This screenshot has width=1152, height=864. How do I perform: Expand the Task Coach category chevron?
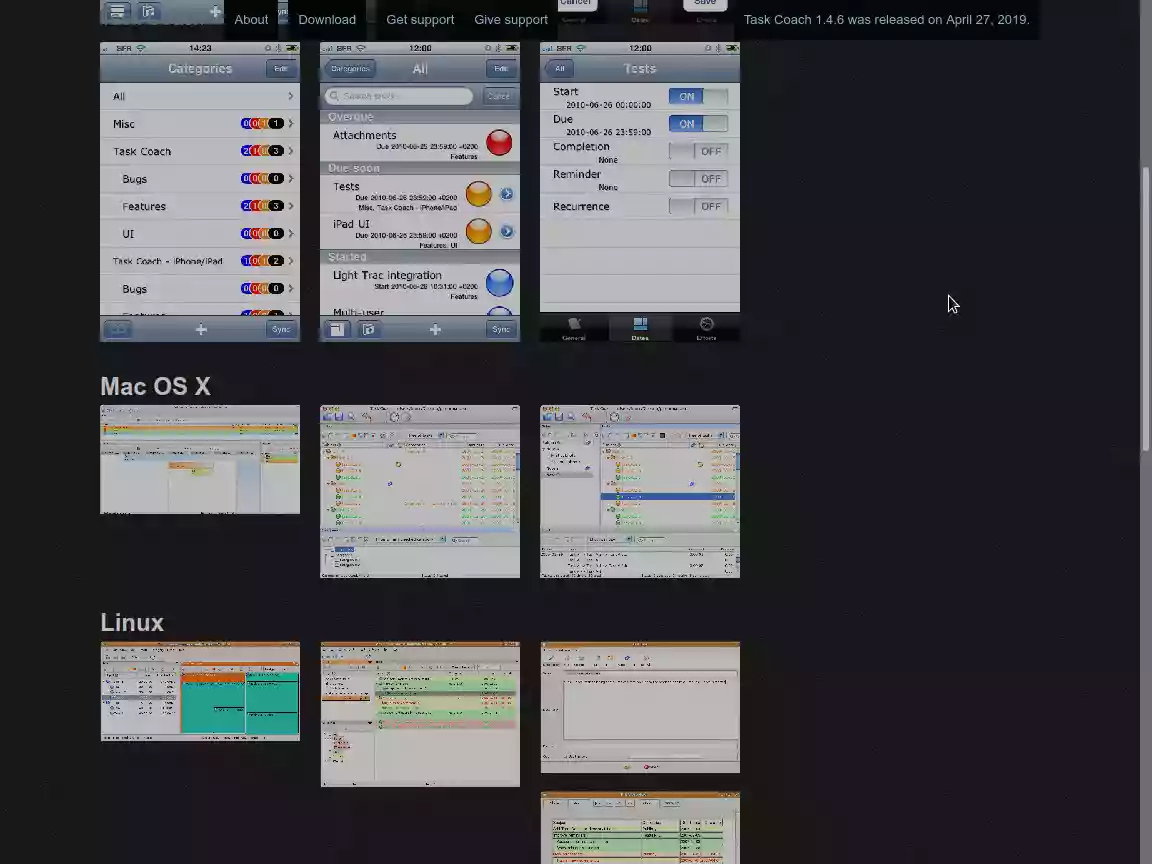(x=291, y=151)
